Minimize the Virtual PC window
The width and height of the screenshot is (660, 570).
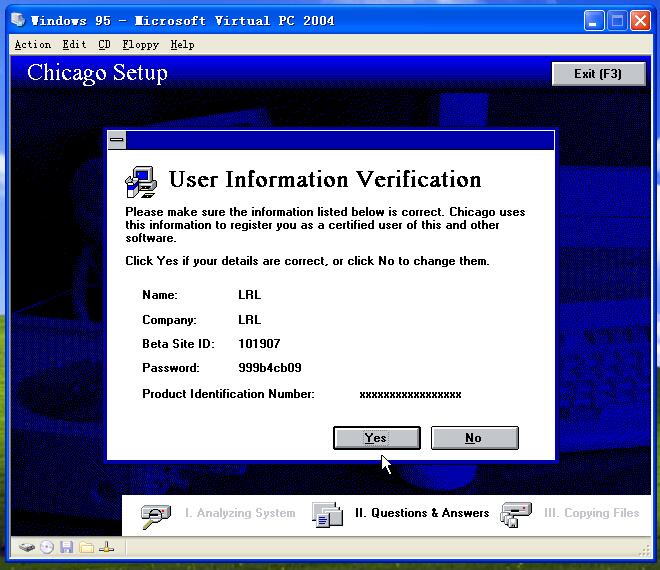tap(594, 21)
